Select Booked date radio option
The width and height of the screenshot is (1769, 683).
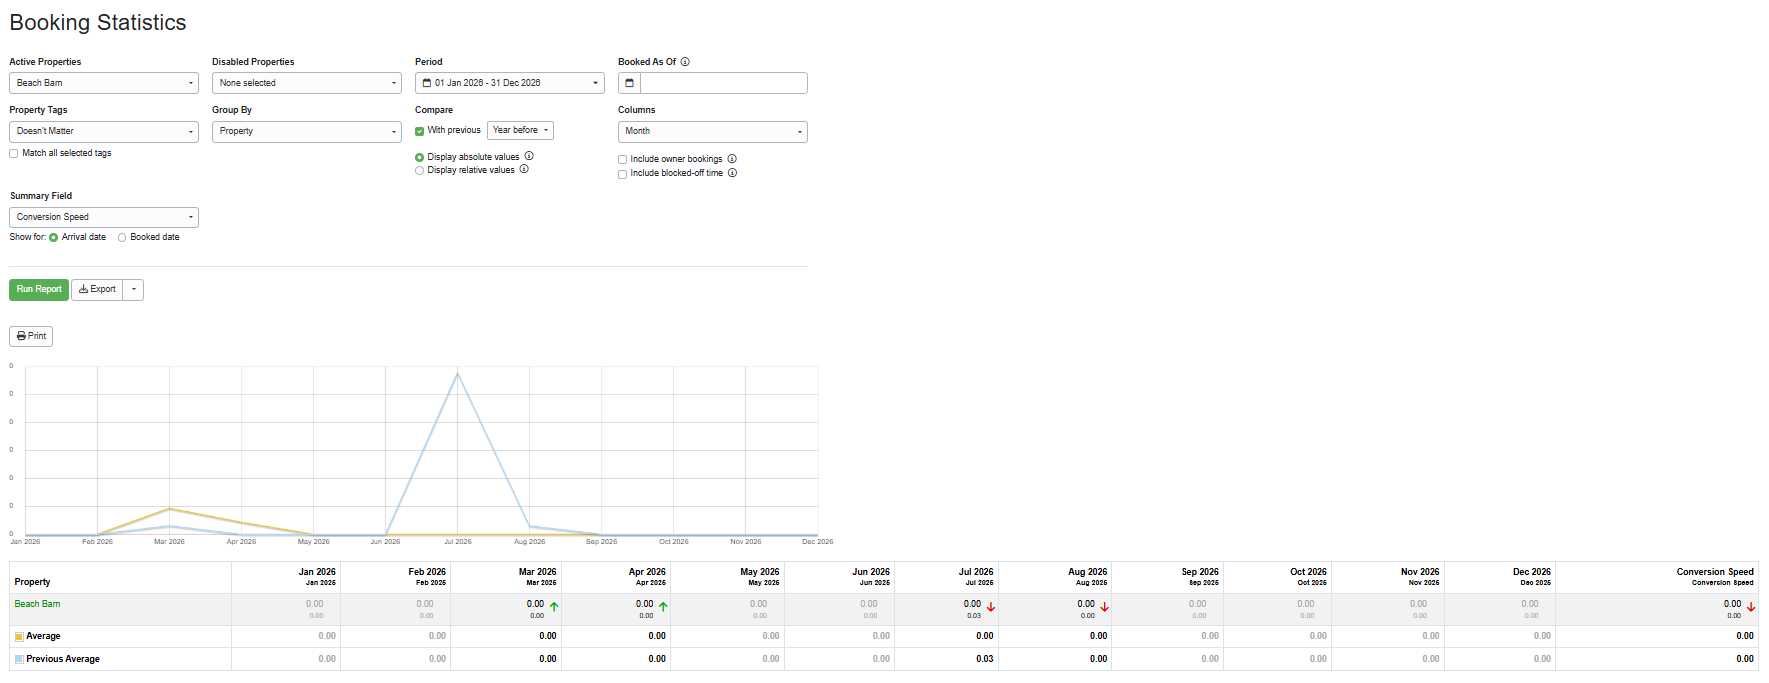point(122,237)
